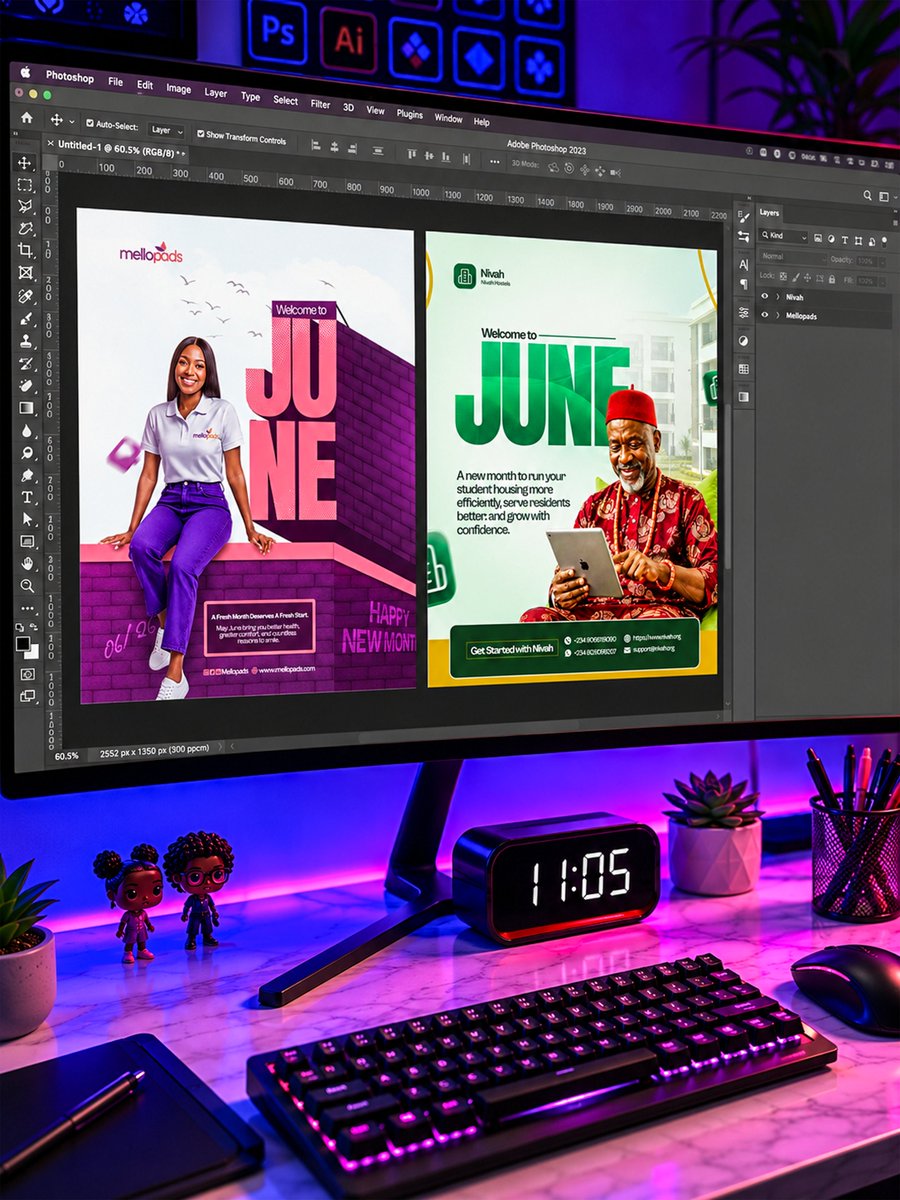900x1200 pixels.
Task: Open the File menu
Action: pyautogui.click(x=116, y=81)
